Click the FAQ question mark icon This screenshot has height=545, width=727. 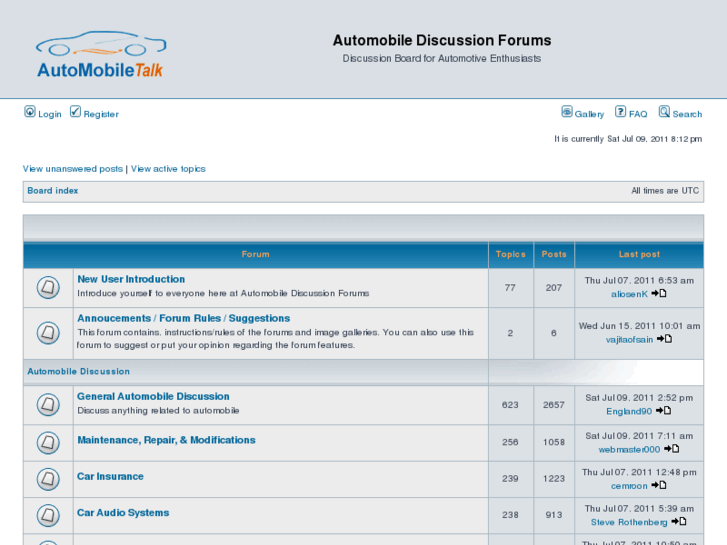click(620, 112)
